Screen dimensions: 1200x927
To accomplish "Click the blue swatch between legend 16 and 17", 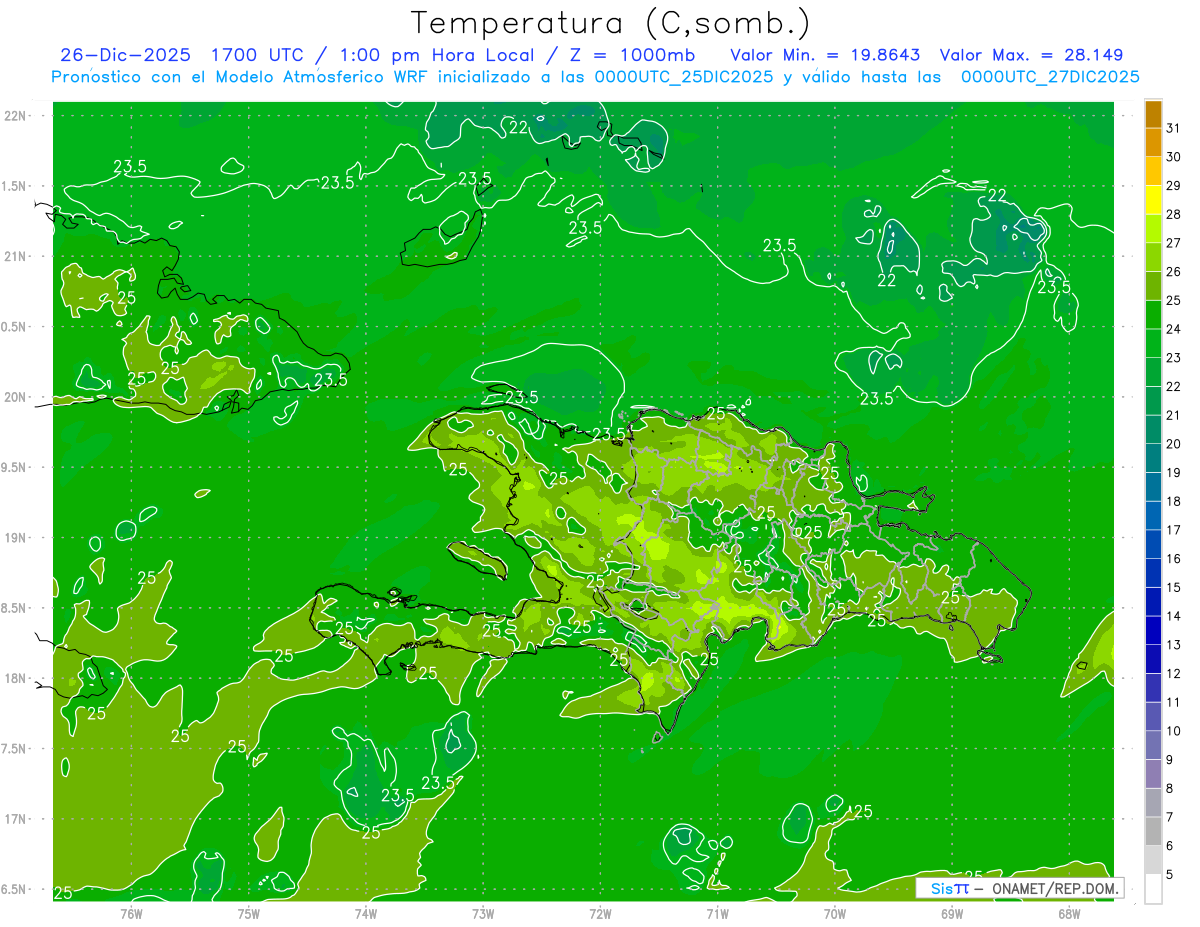I will [x=1153, y=544].
